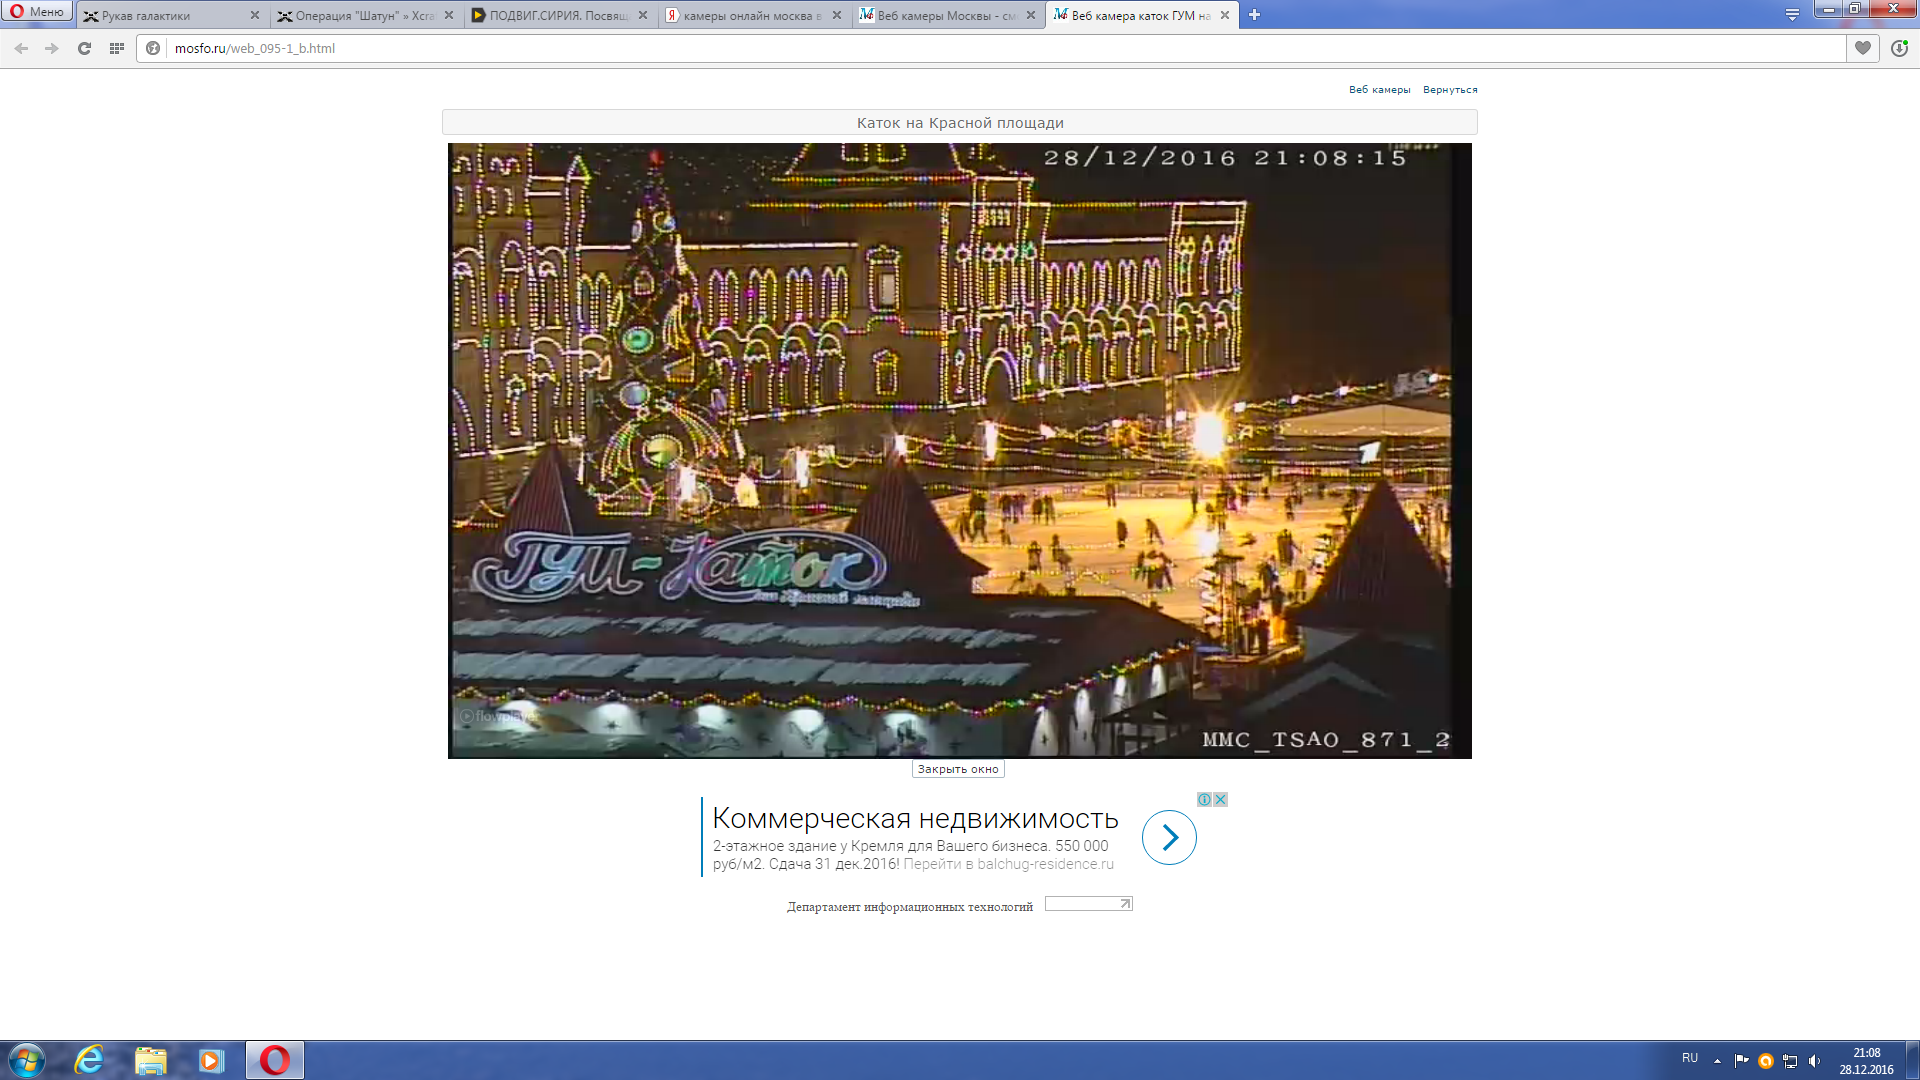
Task: Click the Департамент информационных технологий text
Action: [910, 907]
